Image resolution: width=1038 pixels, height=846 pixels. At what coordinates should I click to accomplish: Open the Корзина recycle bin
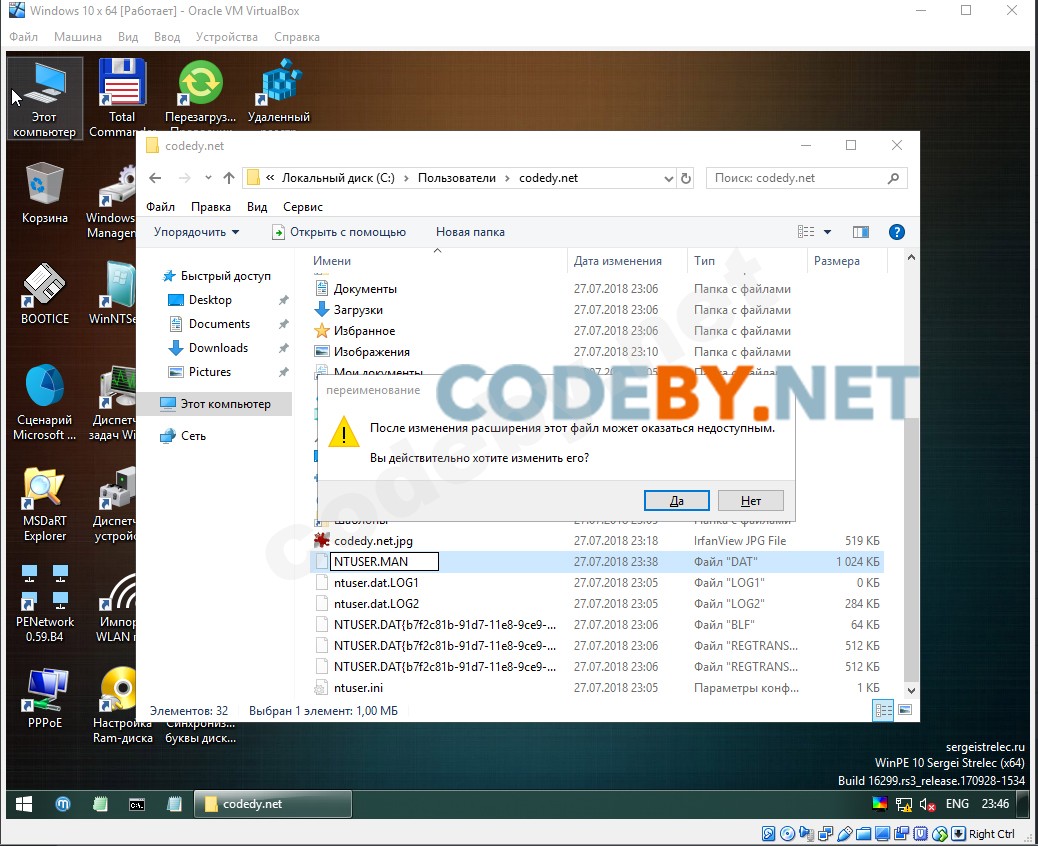tap(44, 193)
